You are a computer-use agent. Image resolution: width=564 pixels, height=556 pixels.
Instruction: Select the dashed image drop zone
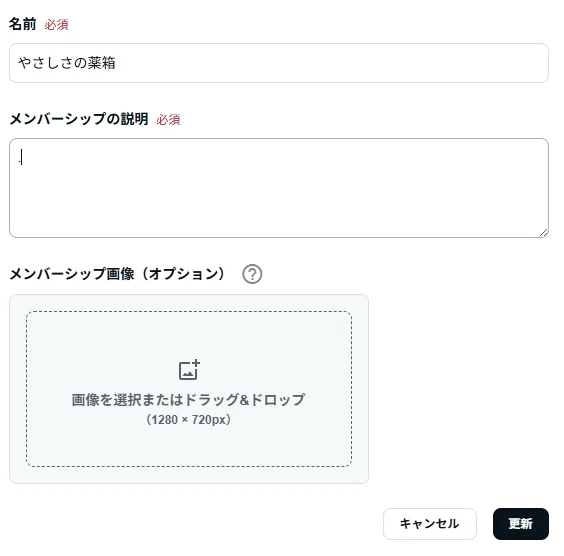pos(189,389)
